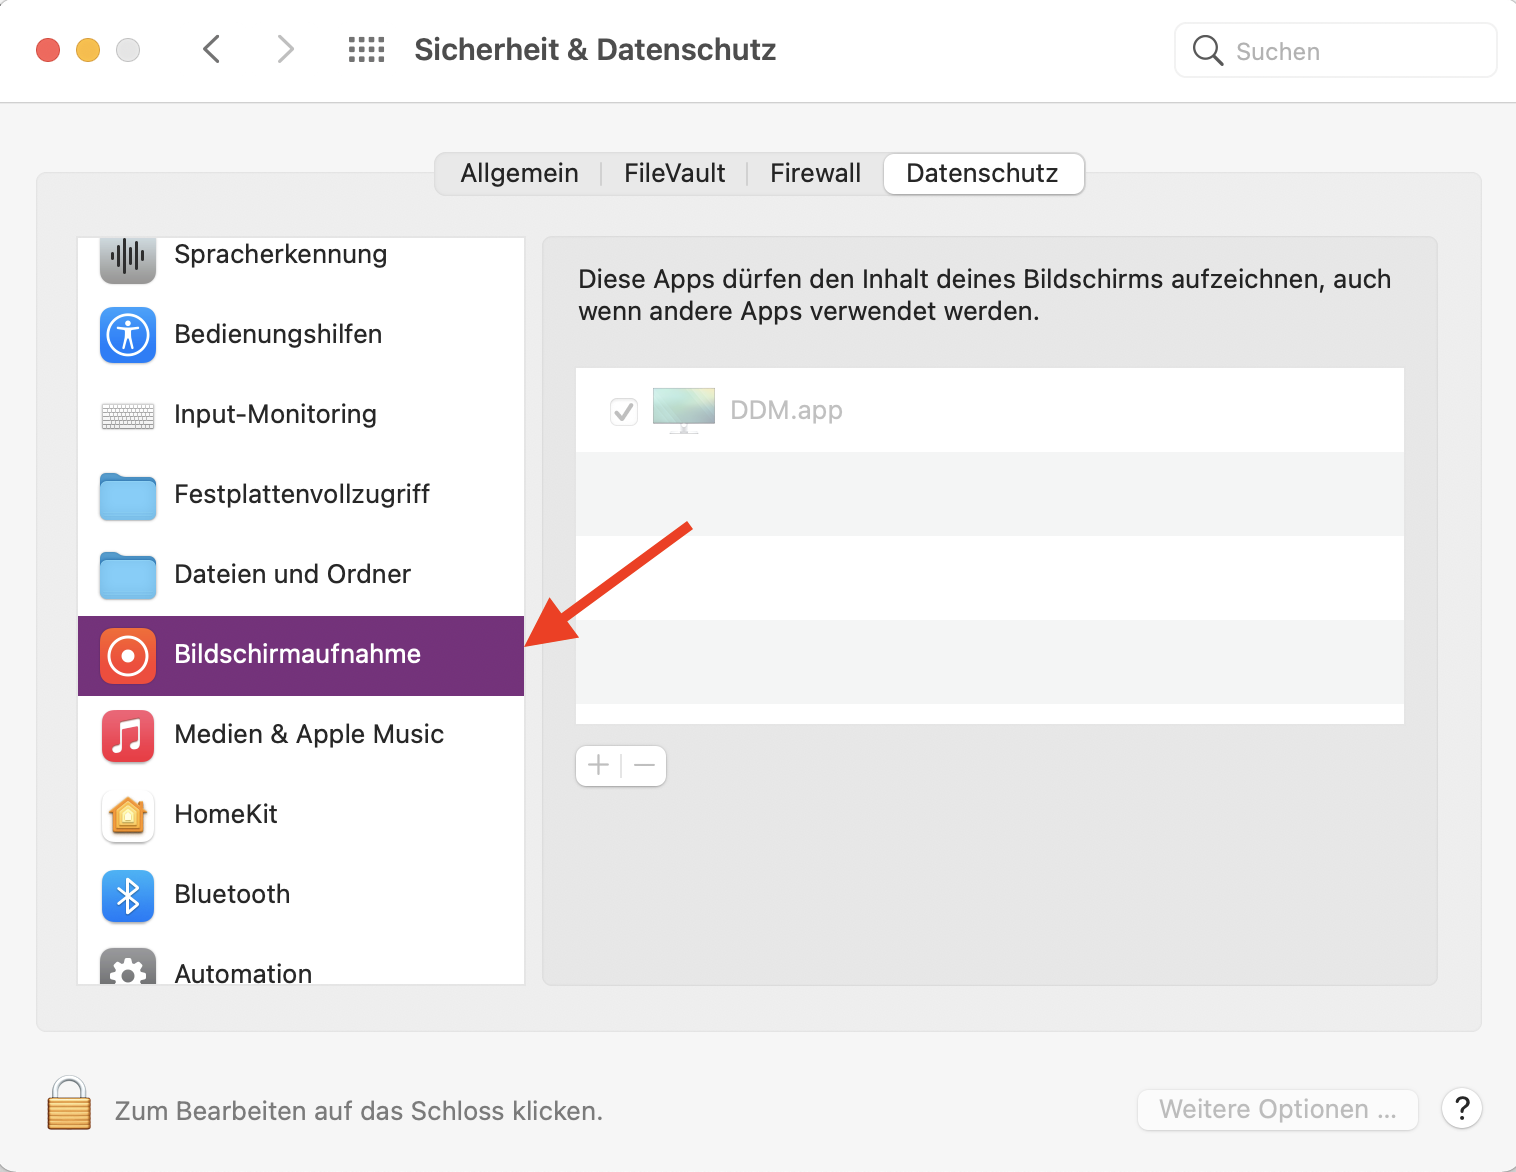Select the Bildschirmaufnahme record icon
This screenshot has width=1516, height=1172.
coord(128,656)
